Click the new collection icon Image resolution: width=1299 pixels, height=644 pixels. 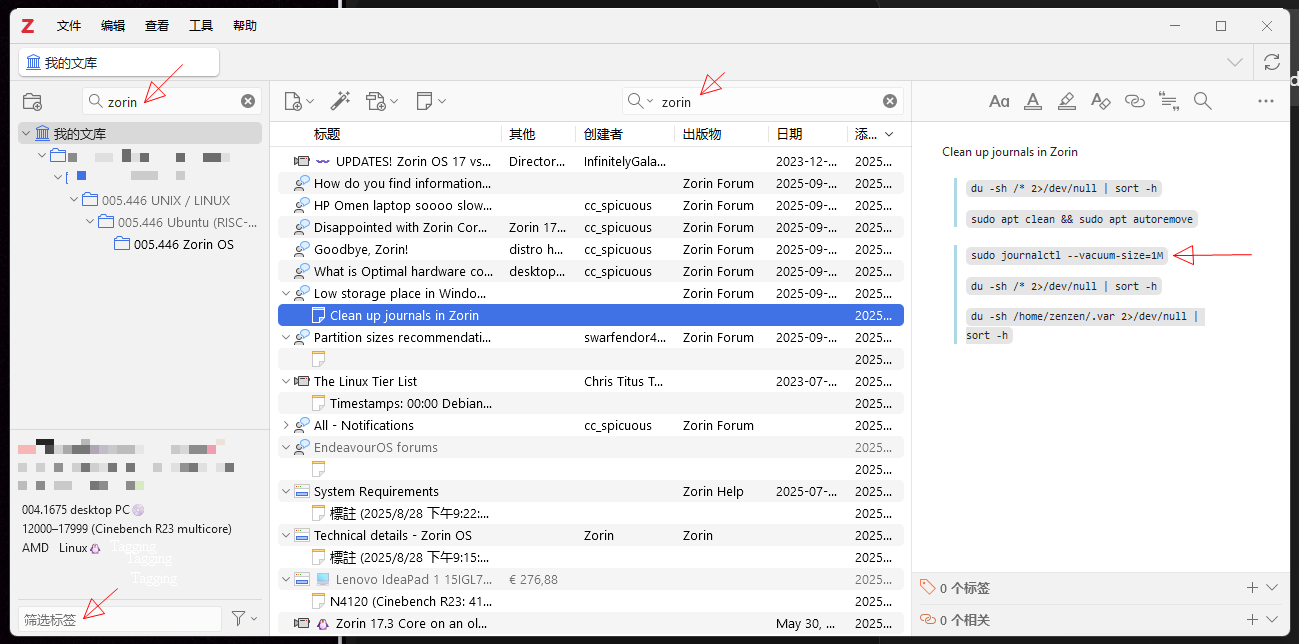tap(32, 101)
